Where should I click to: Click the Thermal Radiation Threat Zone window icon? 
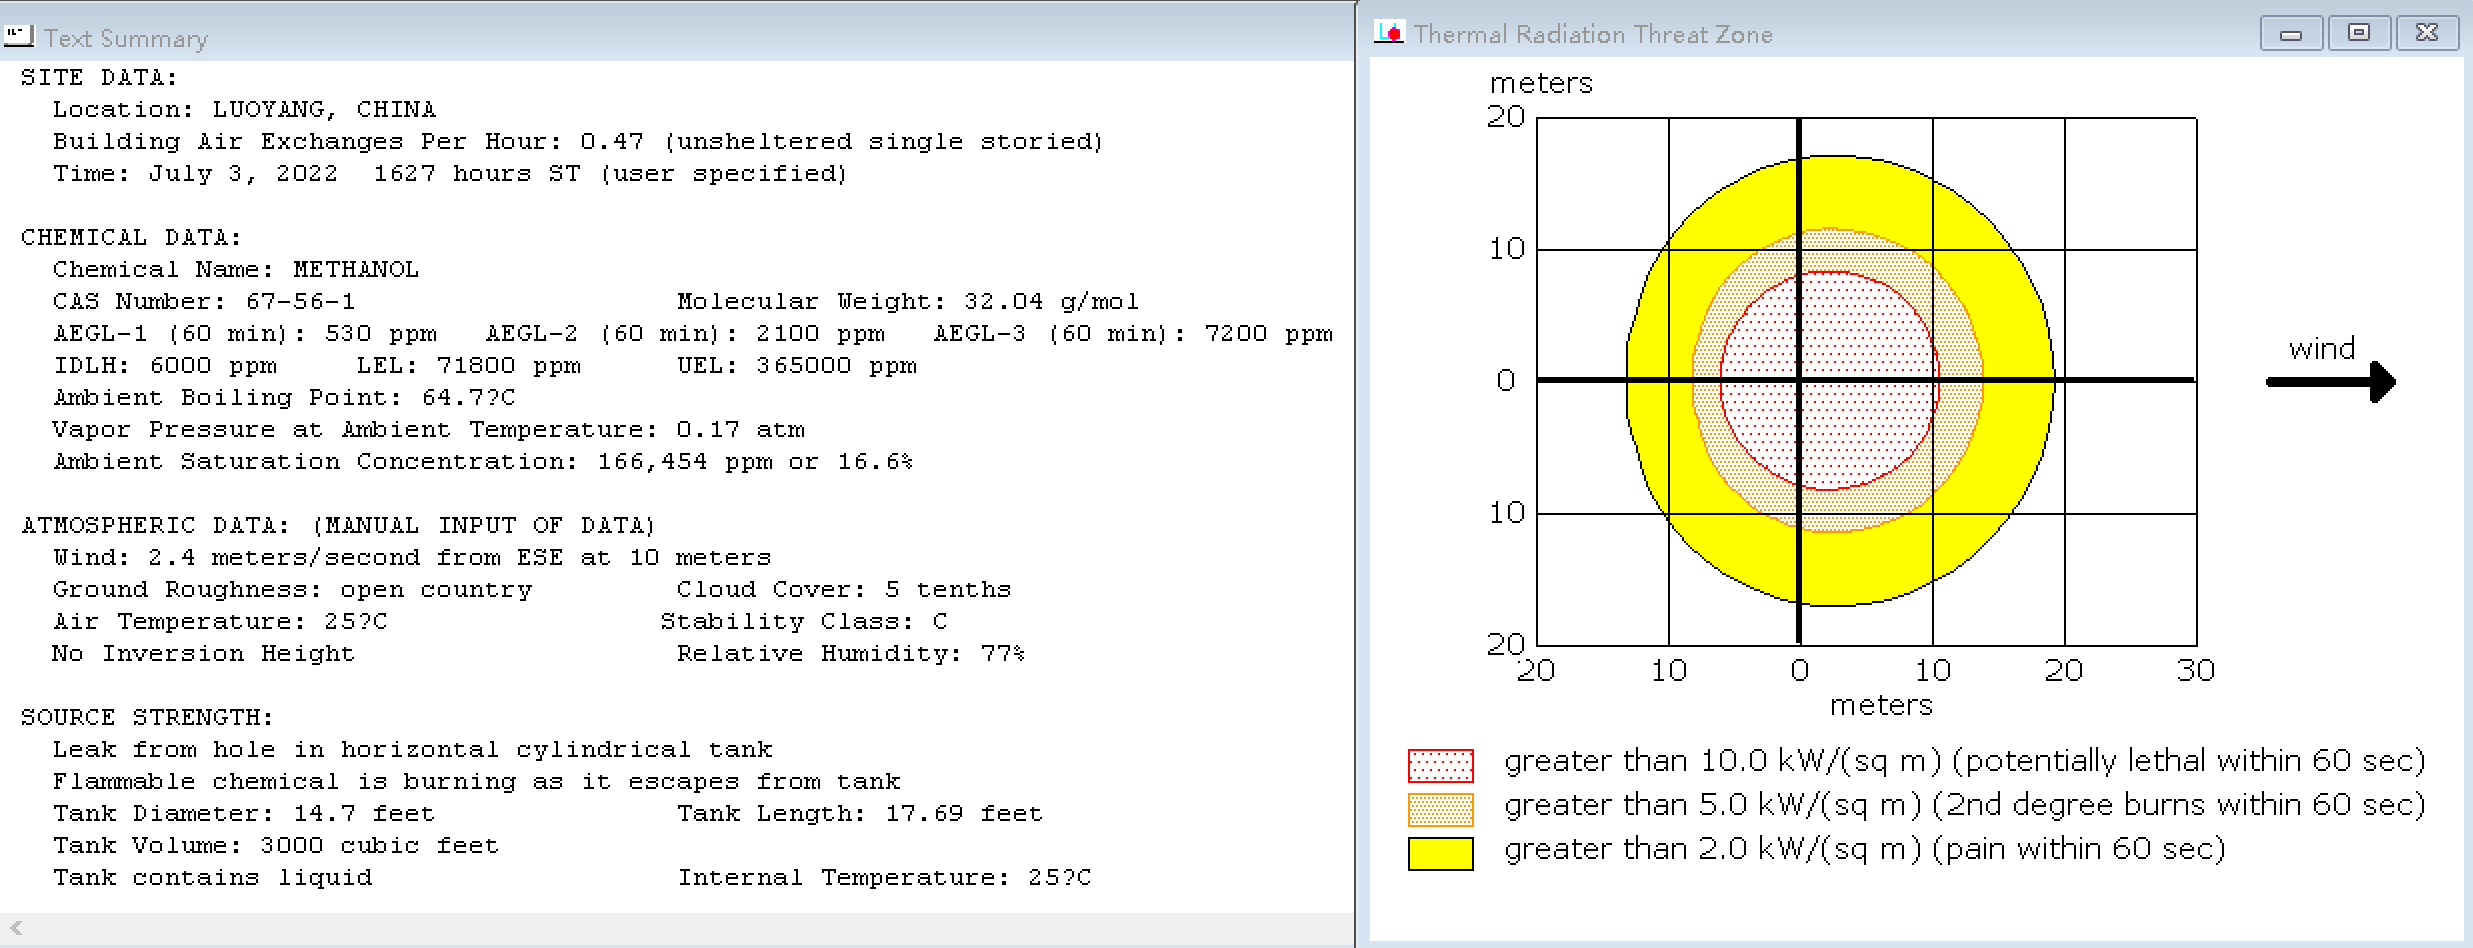[1389, 33]
